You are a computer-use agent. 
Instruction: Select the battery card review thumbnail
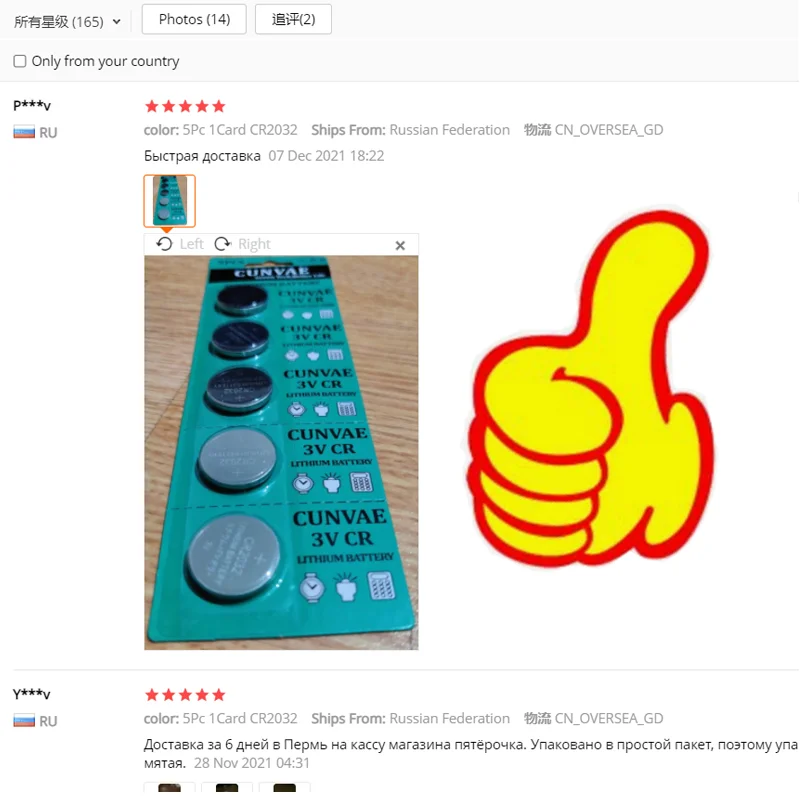click(169, 201)
